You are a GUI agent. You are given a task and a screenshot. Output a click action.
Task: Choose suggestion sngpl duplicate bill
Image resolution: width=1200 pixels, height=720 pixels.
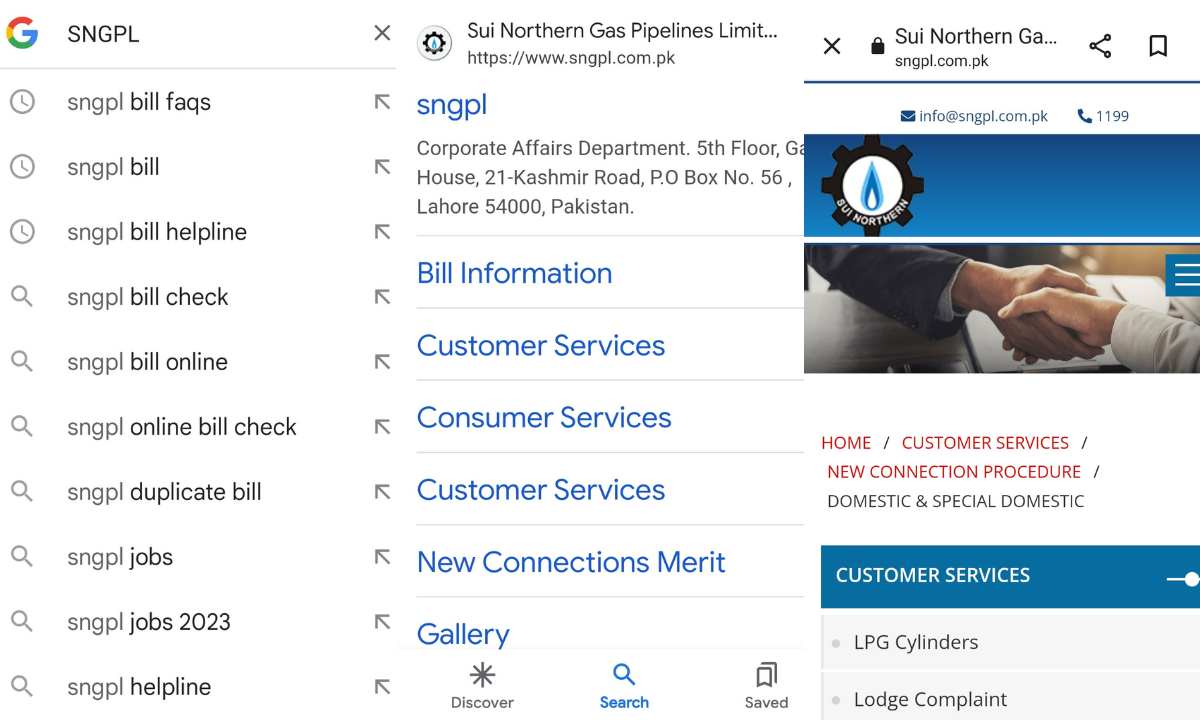[x=164, y=492]
